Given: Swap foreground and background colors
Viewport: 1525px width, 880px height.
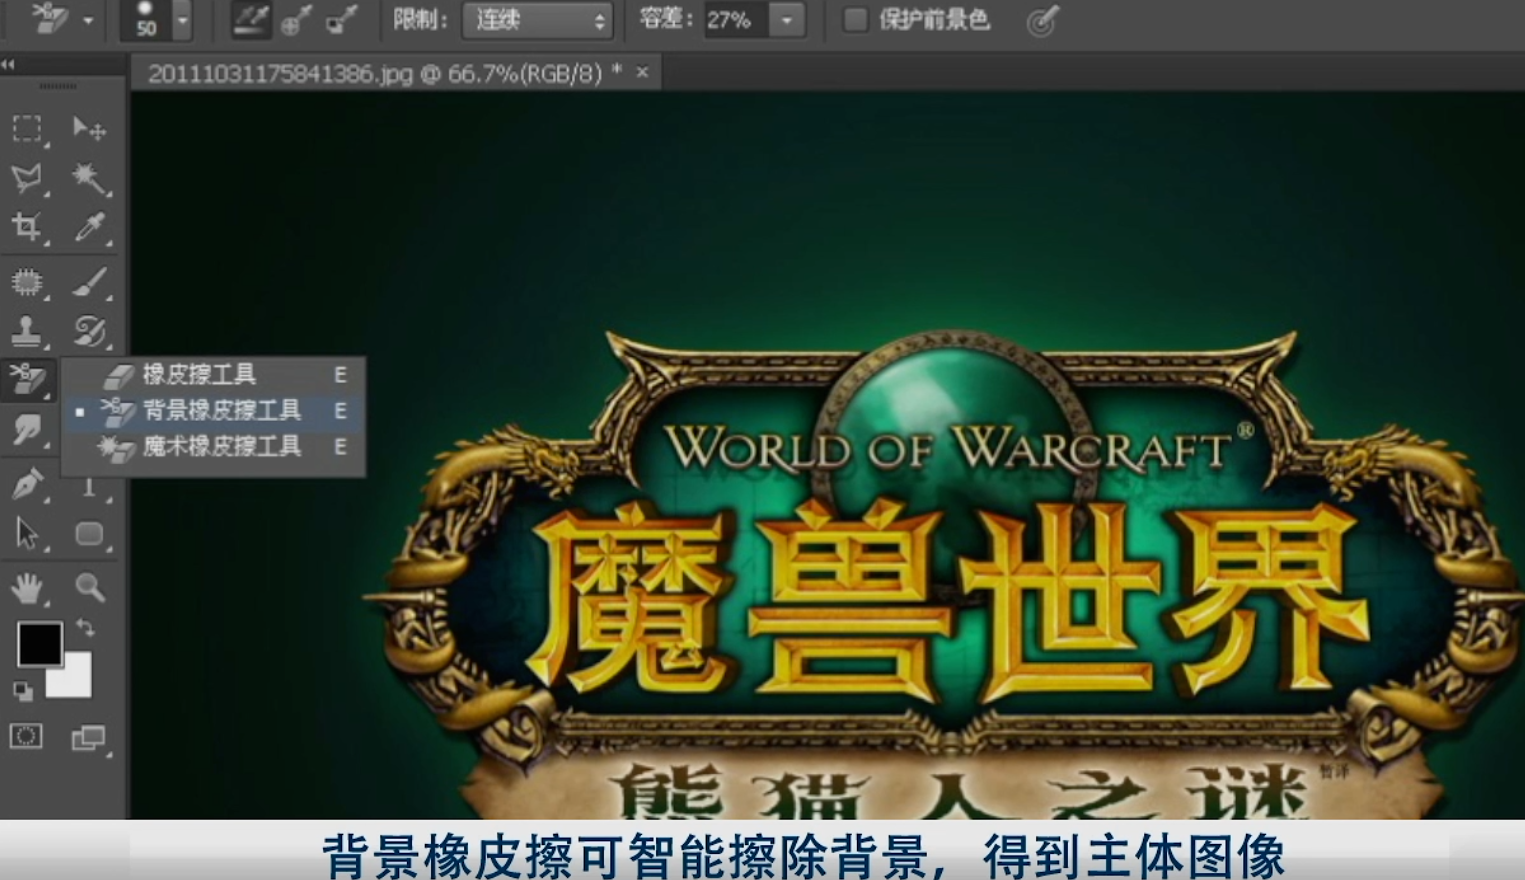Looking at the screenshot, I should tap(85, 628).
